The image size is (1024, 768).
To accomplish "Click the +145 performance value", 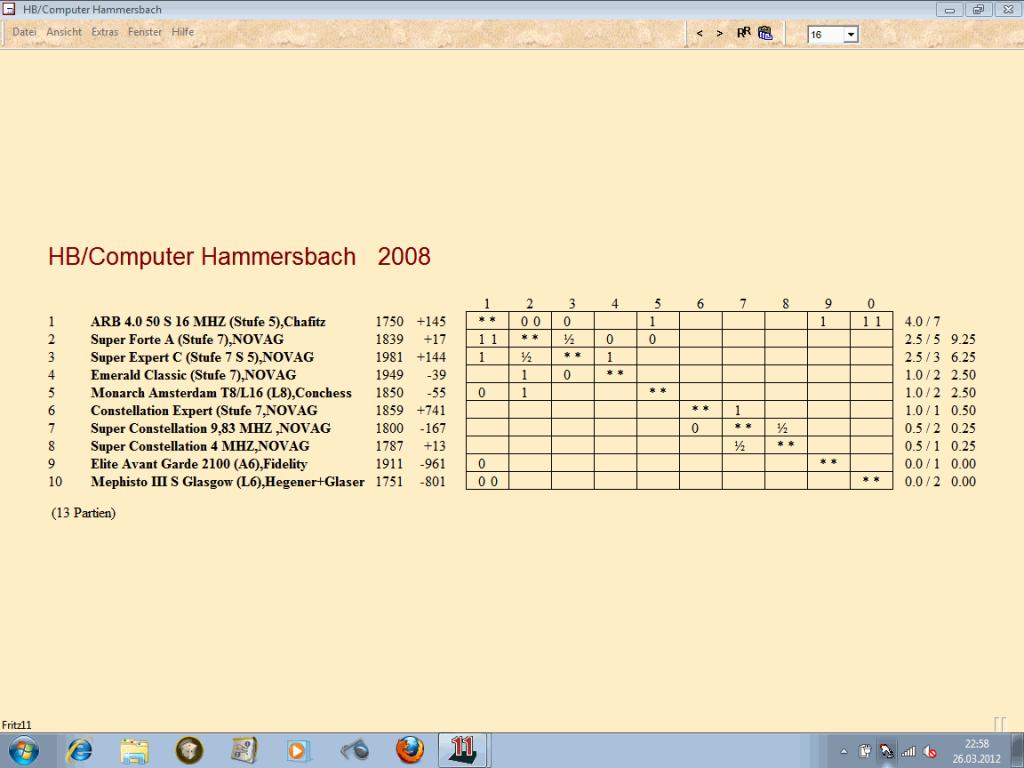I will coord(431,321).
